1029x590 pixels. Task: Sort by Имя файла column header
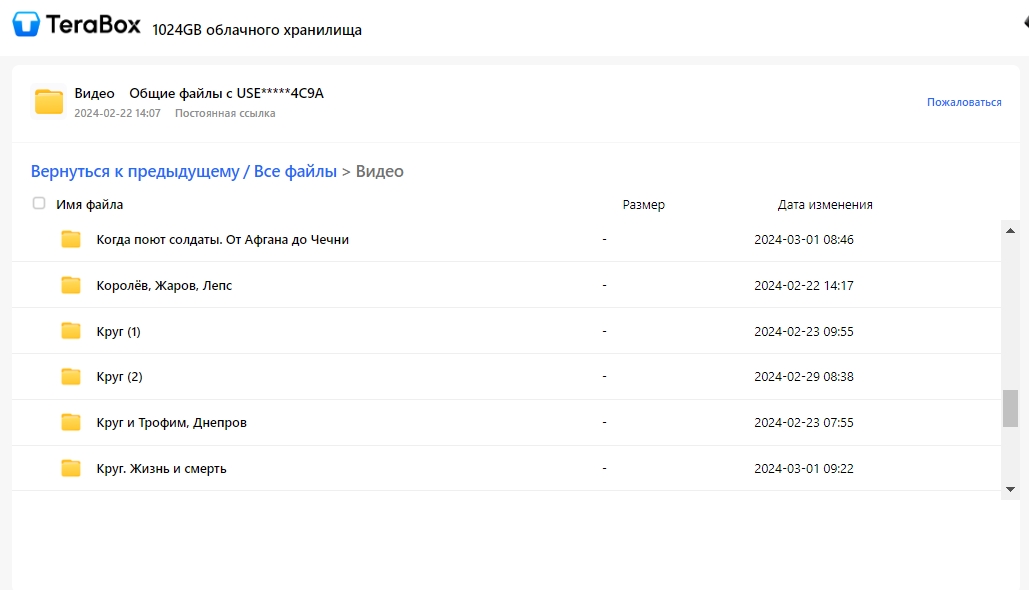coord(89,205)
